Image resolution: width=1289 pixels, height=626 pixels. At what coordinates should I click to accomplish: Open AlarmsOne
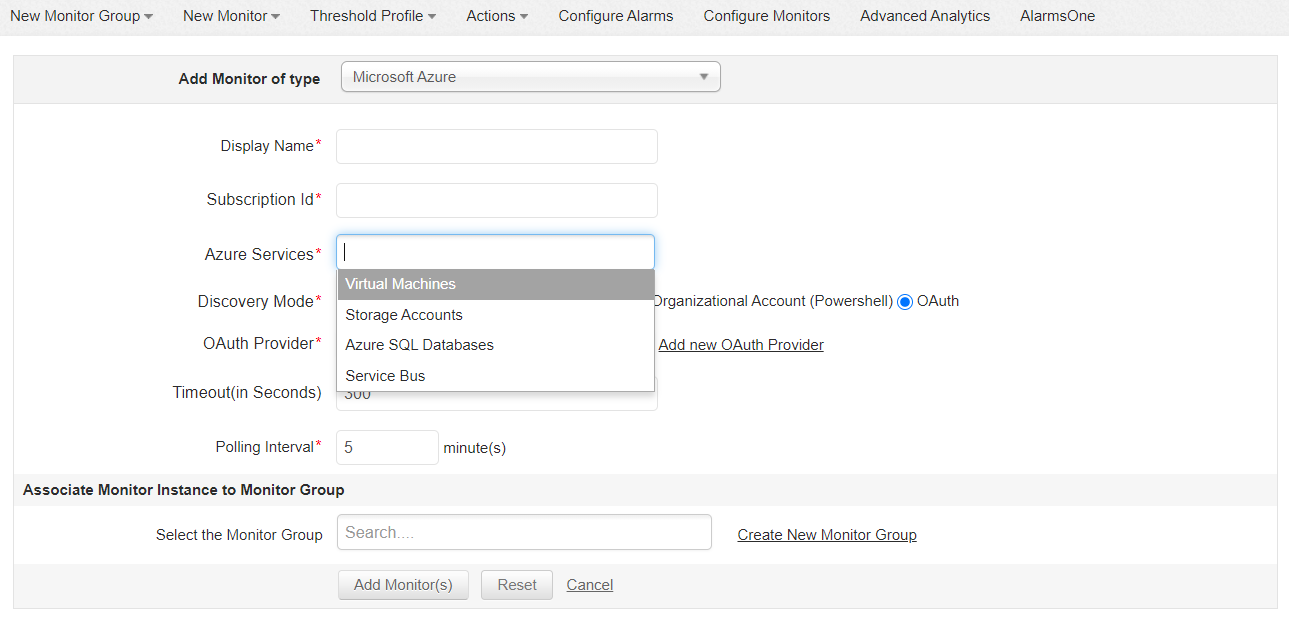[x=1058, y=16]
